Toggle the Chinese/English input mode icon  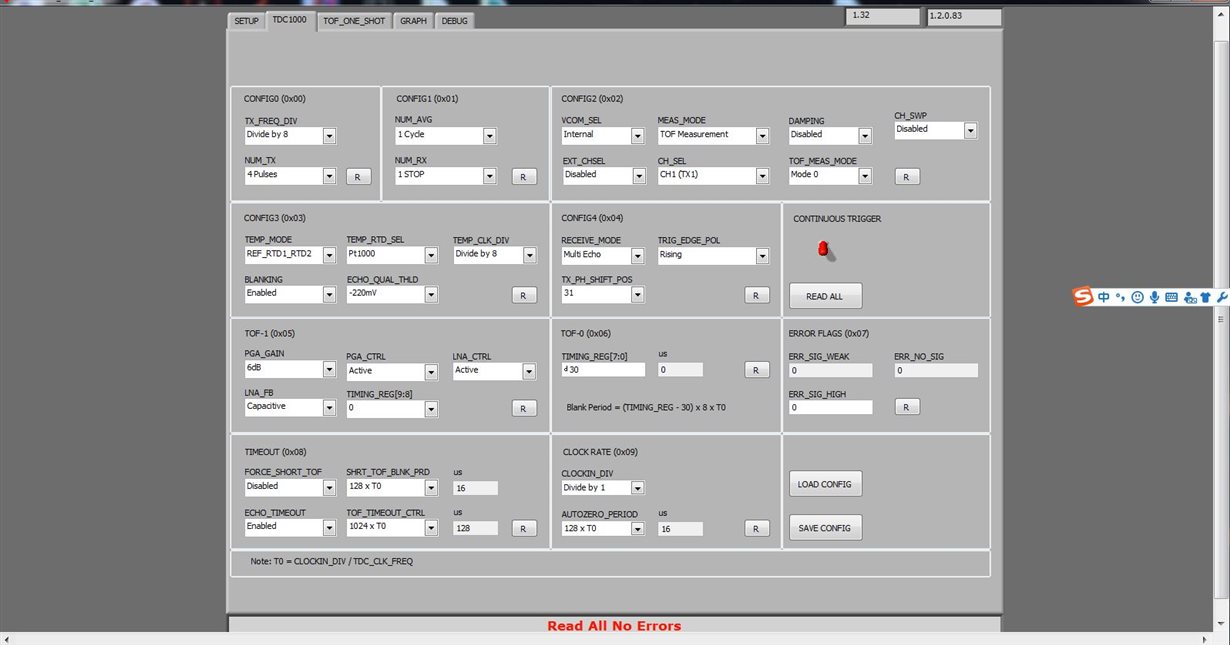[x=1103, y=297]
